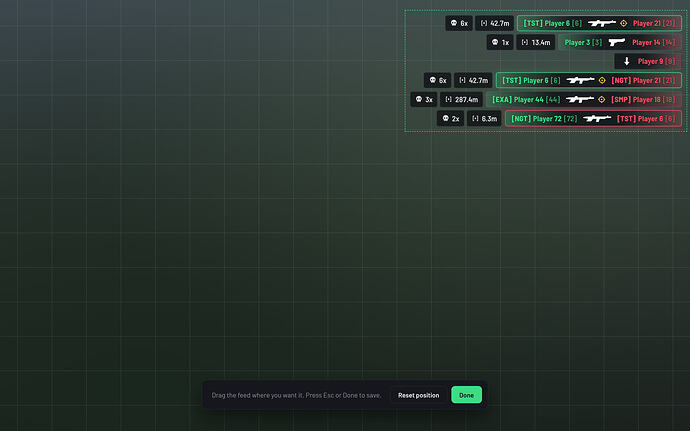Click the rifle icon after [NGT] Player 72
The width and height of the screenshot is (690, 431).
597,118
